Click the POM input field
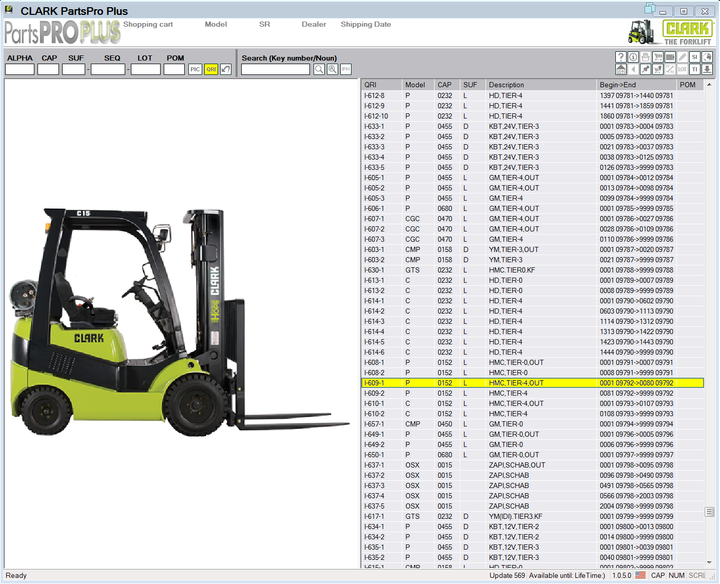720x584 pixels. [174, 69]
